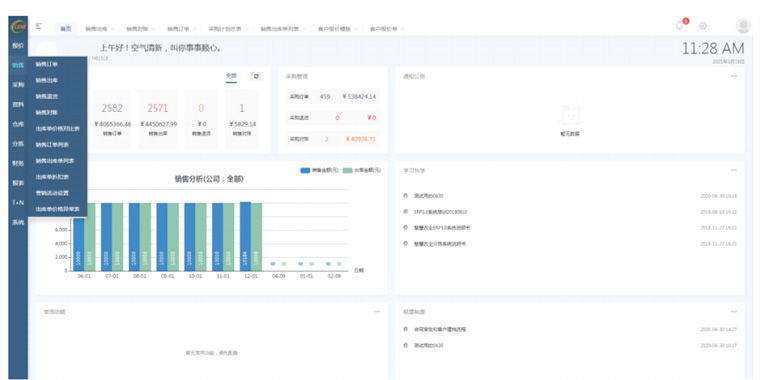Open the user avatar menu
Screen dimensions: 760x380
tap(743, 26)
